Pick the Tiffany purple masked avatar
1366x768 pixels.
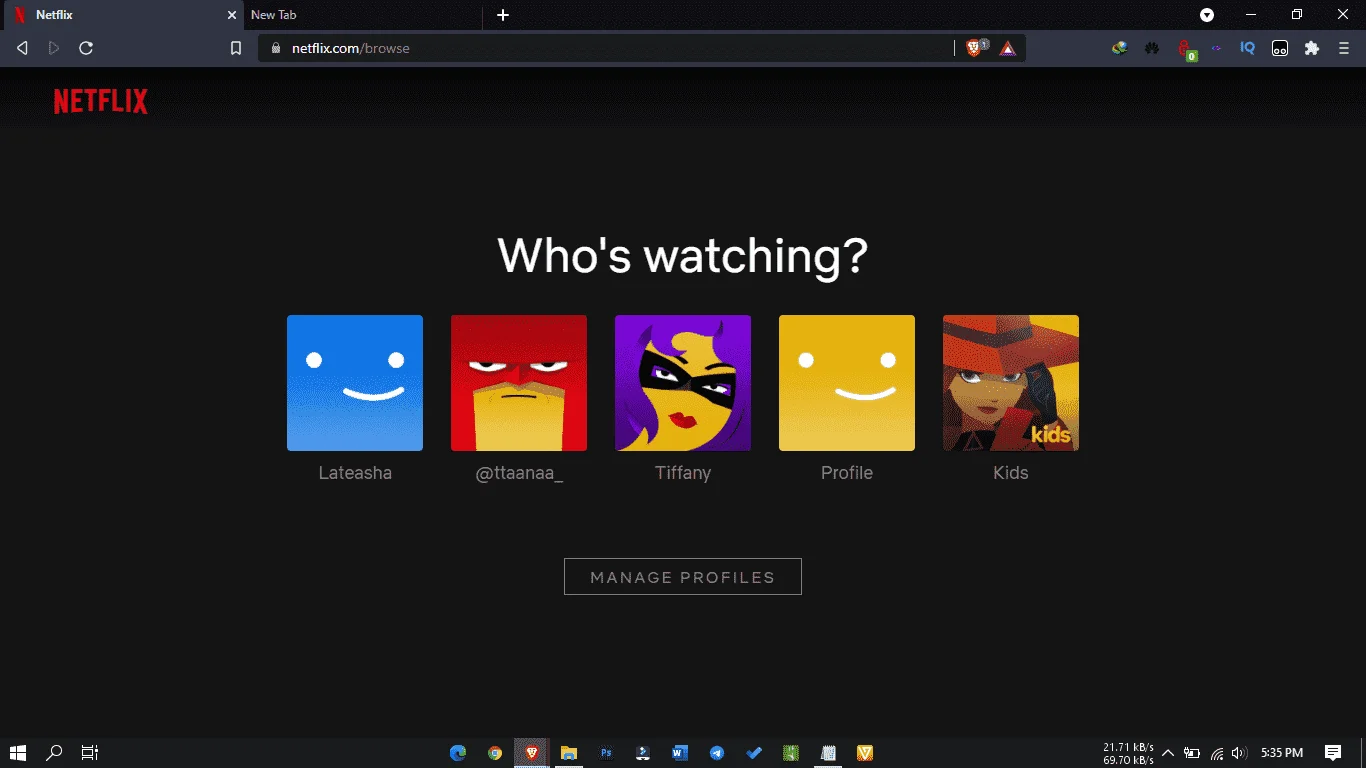coord(683,383)
